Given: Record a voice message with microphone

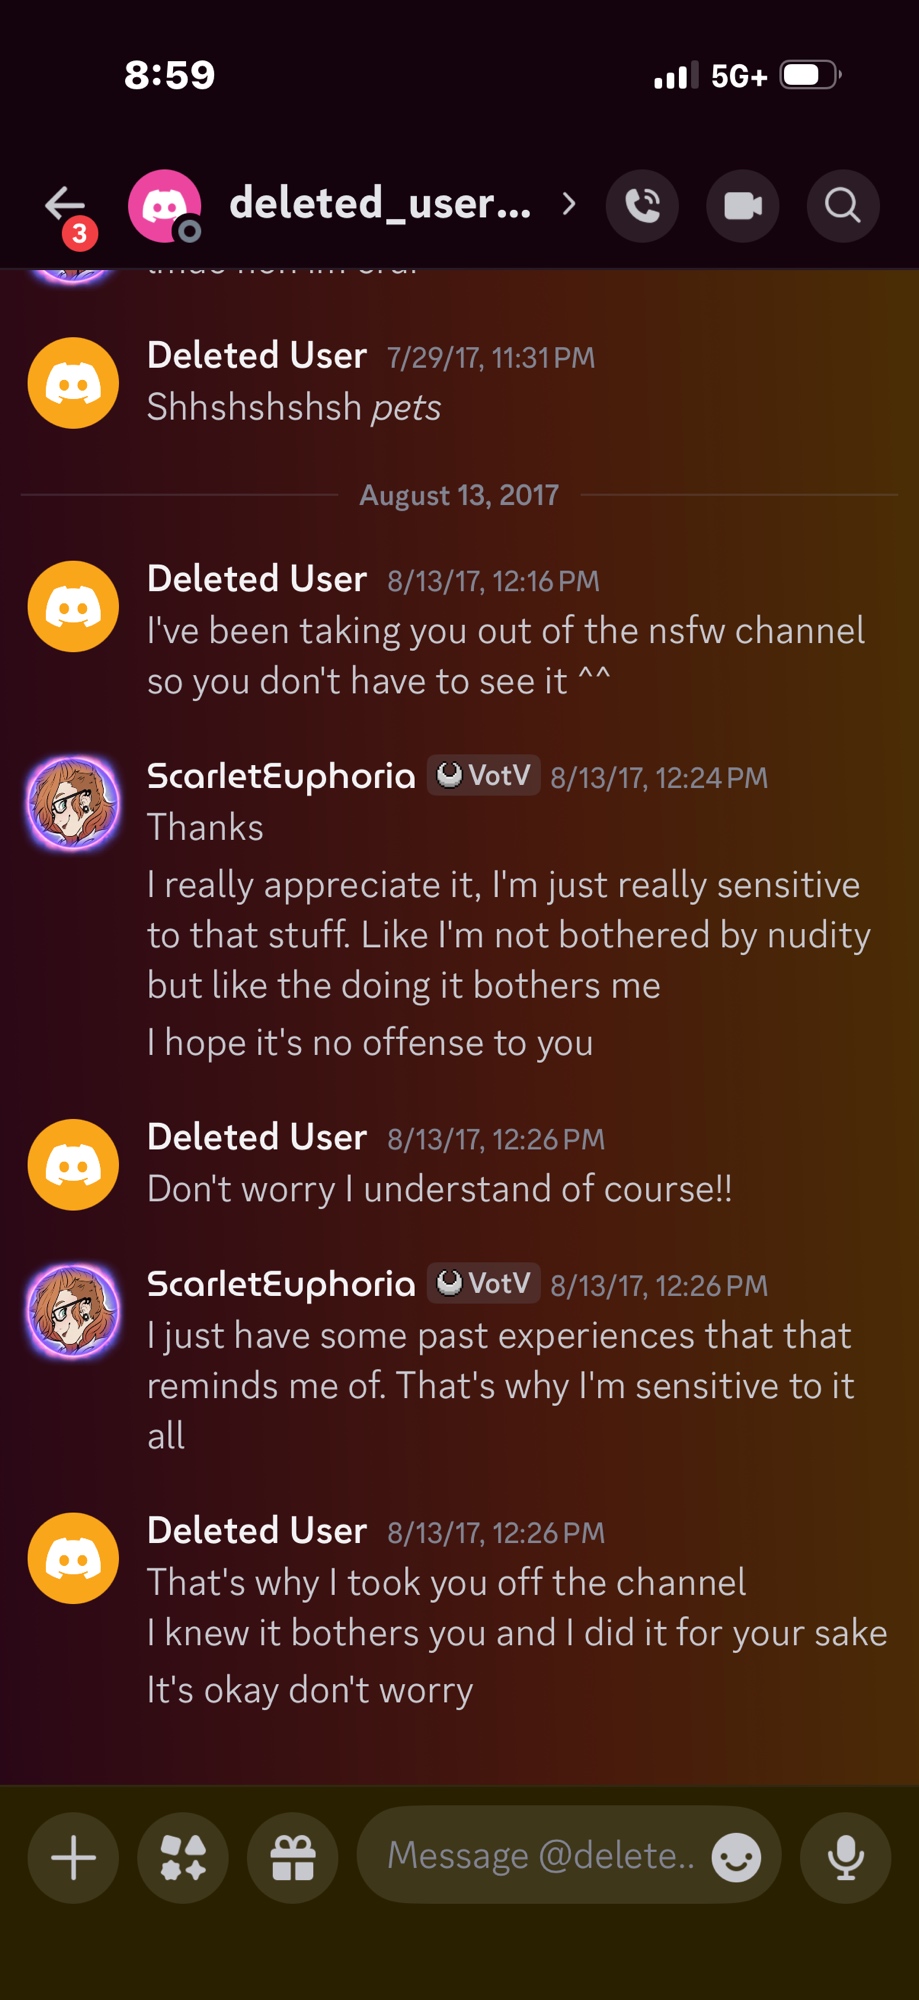Looking at the screenshot, I should coord(845,1858).
